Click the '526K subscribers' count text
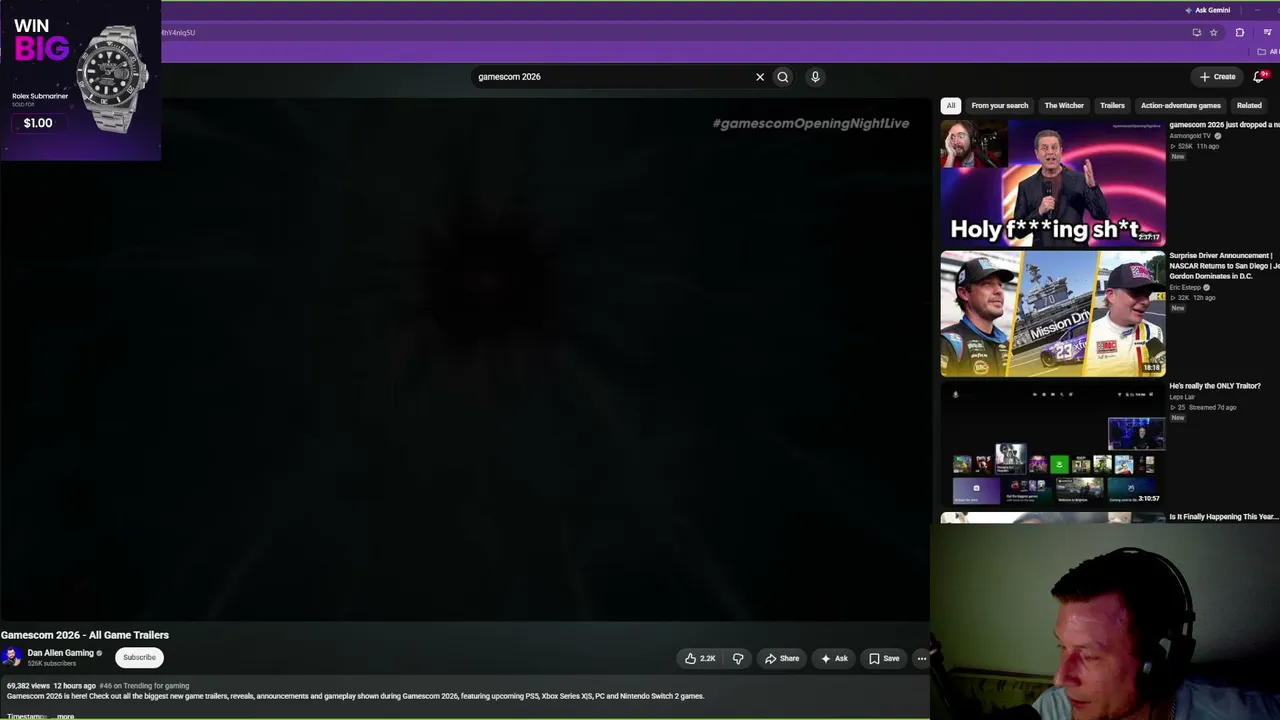This screenshot has width=1280, height=720. pos(51,664)
